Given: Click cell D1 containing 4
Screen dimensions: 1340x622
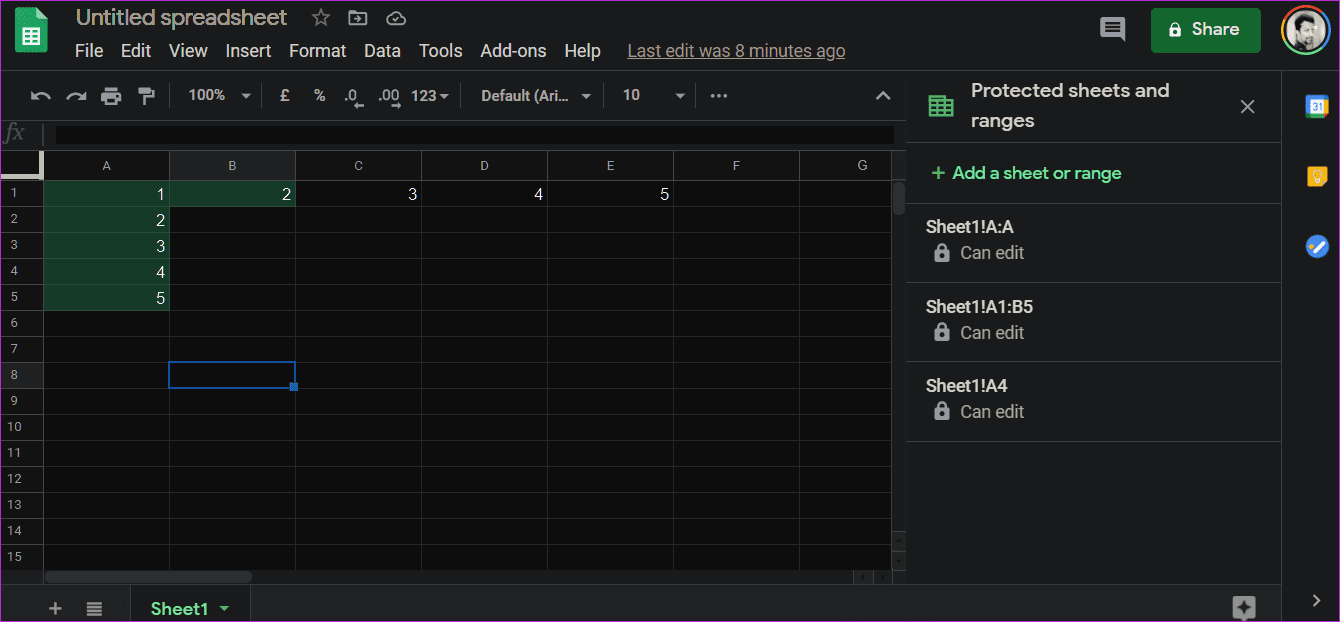Looking at the screenshot, I should pos(484,194).
